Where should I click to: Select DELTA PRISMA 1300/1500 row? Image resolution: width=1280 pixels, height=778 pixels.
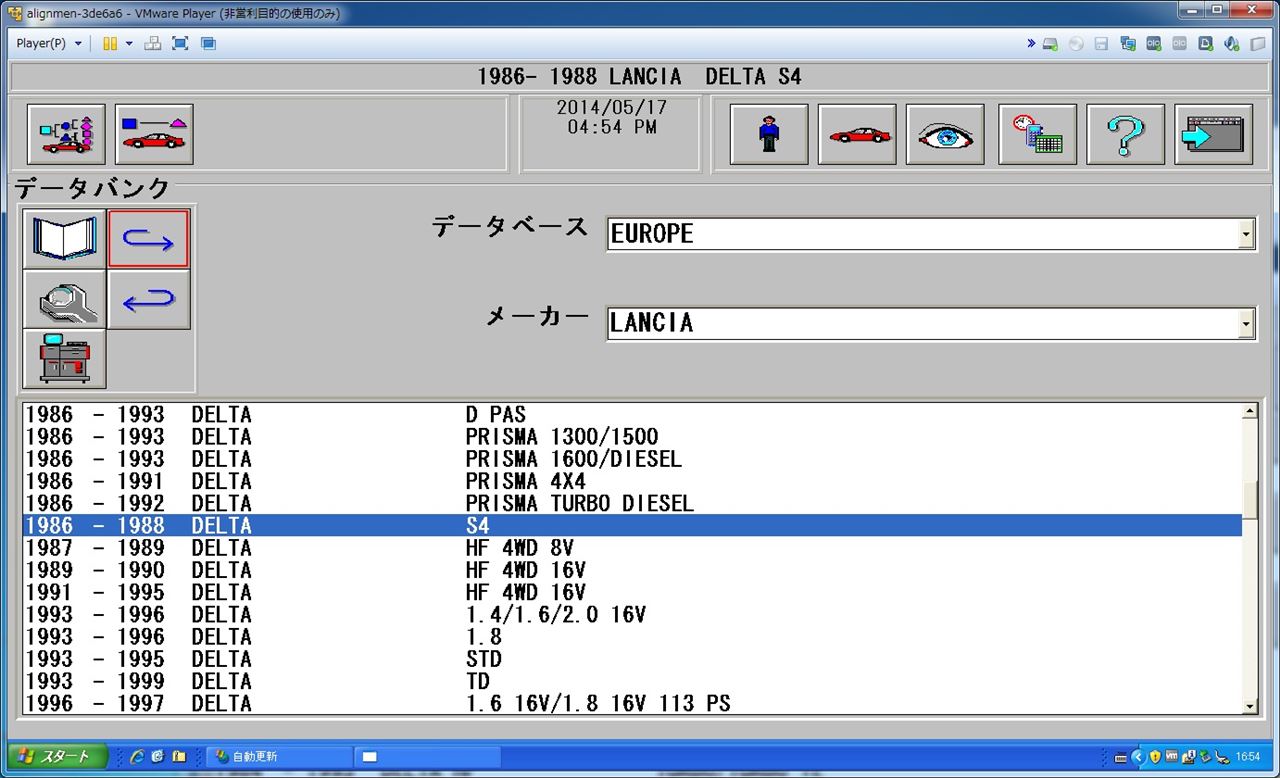click(632, 437)
